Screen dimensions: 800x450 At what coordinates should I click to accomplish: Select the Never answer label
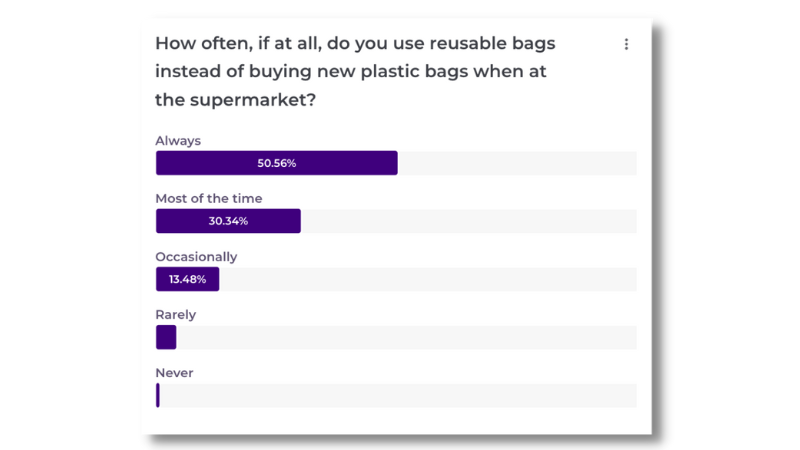pos(174,373)
